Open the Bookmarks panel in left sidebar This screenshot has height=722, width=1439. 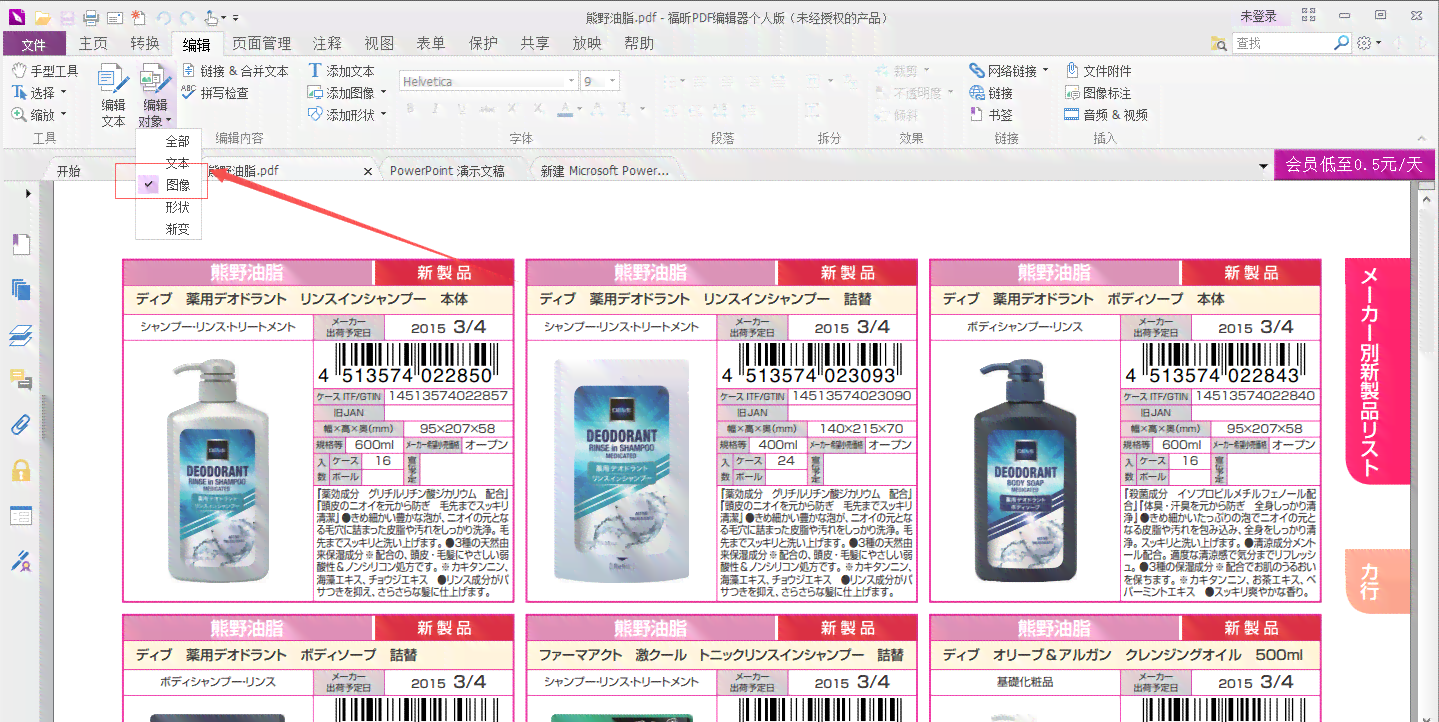click(21, 244)
